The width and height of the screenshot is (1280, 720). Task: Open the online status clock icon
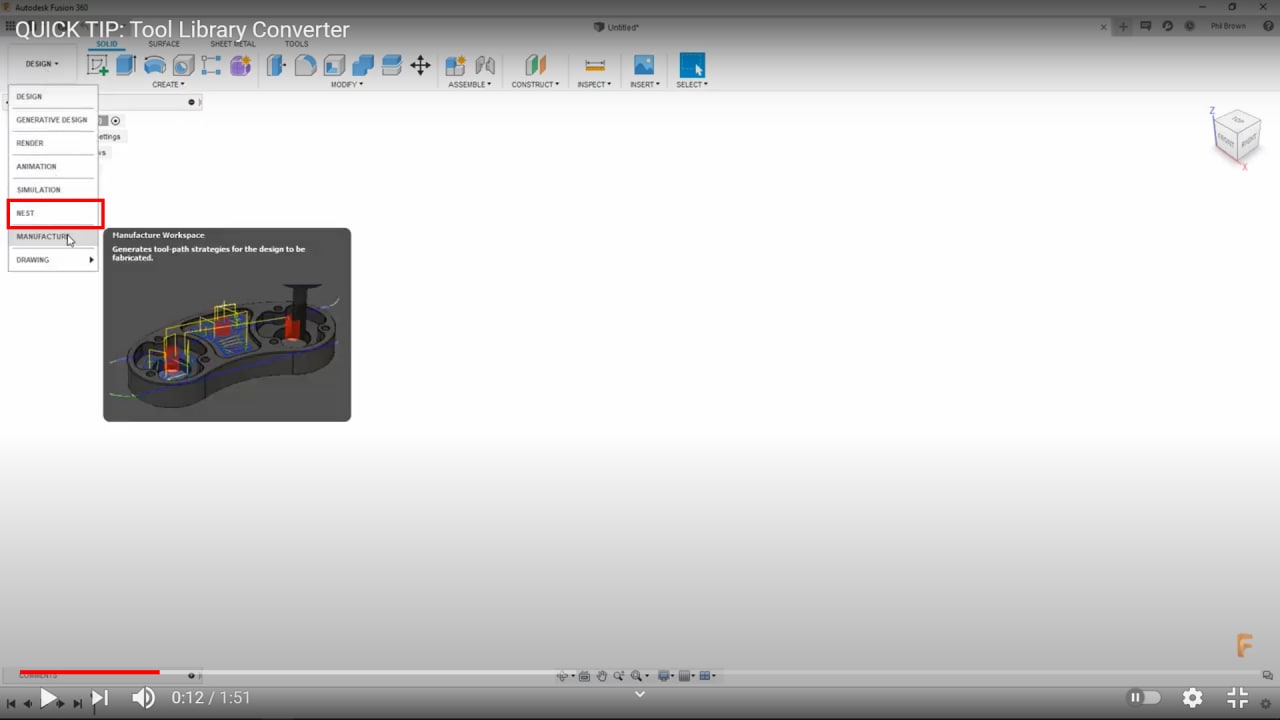pos(1188,27)
